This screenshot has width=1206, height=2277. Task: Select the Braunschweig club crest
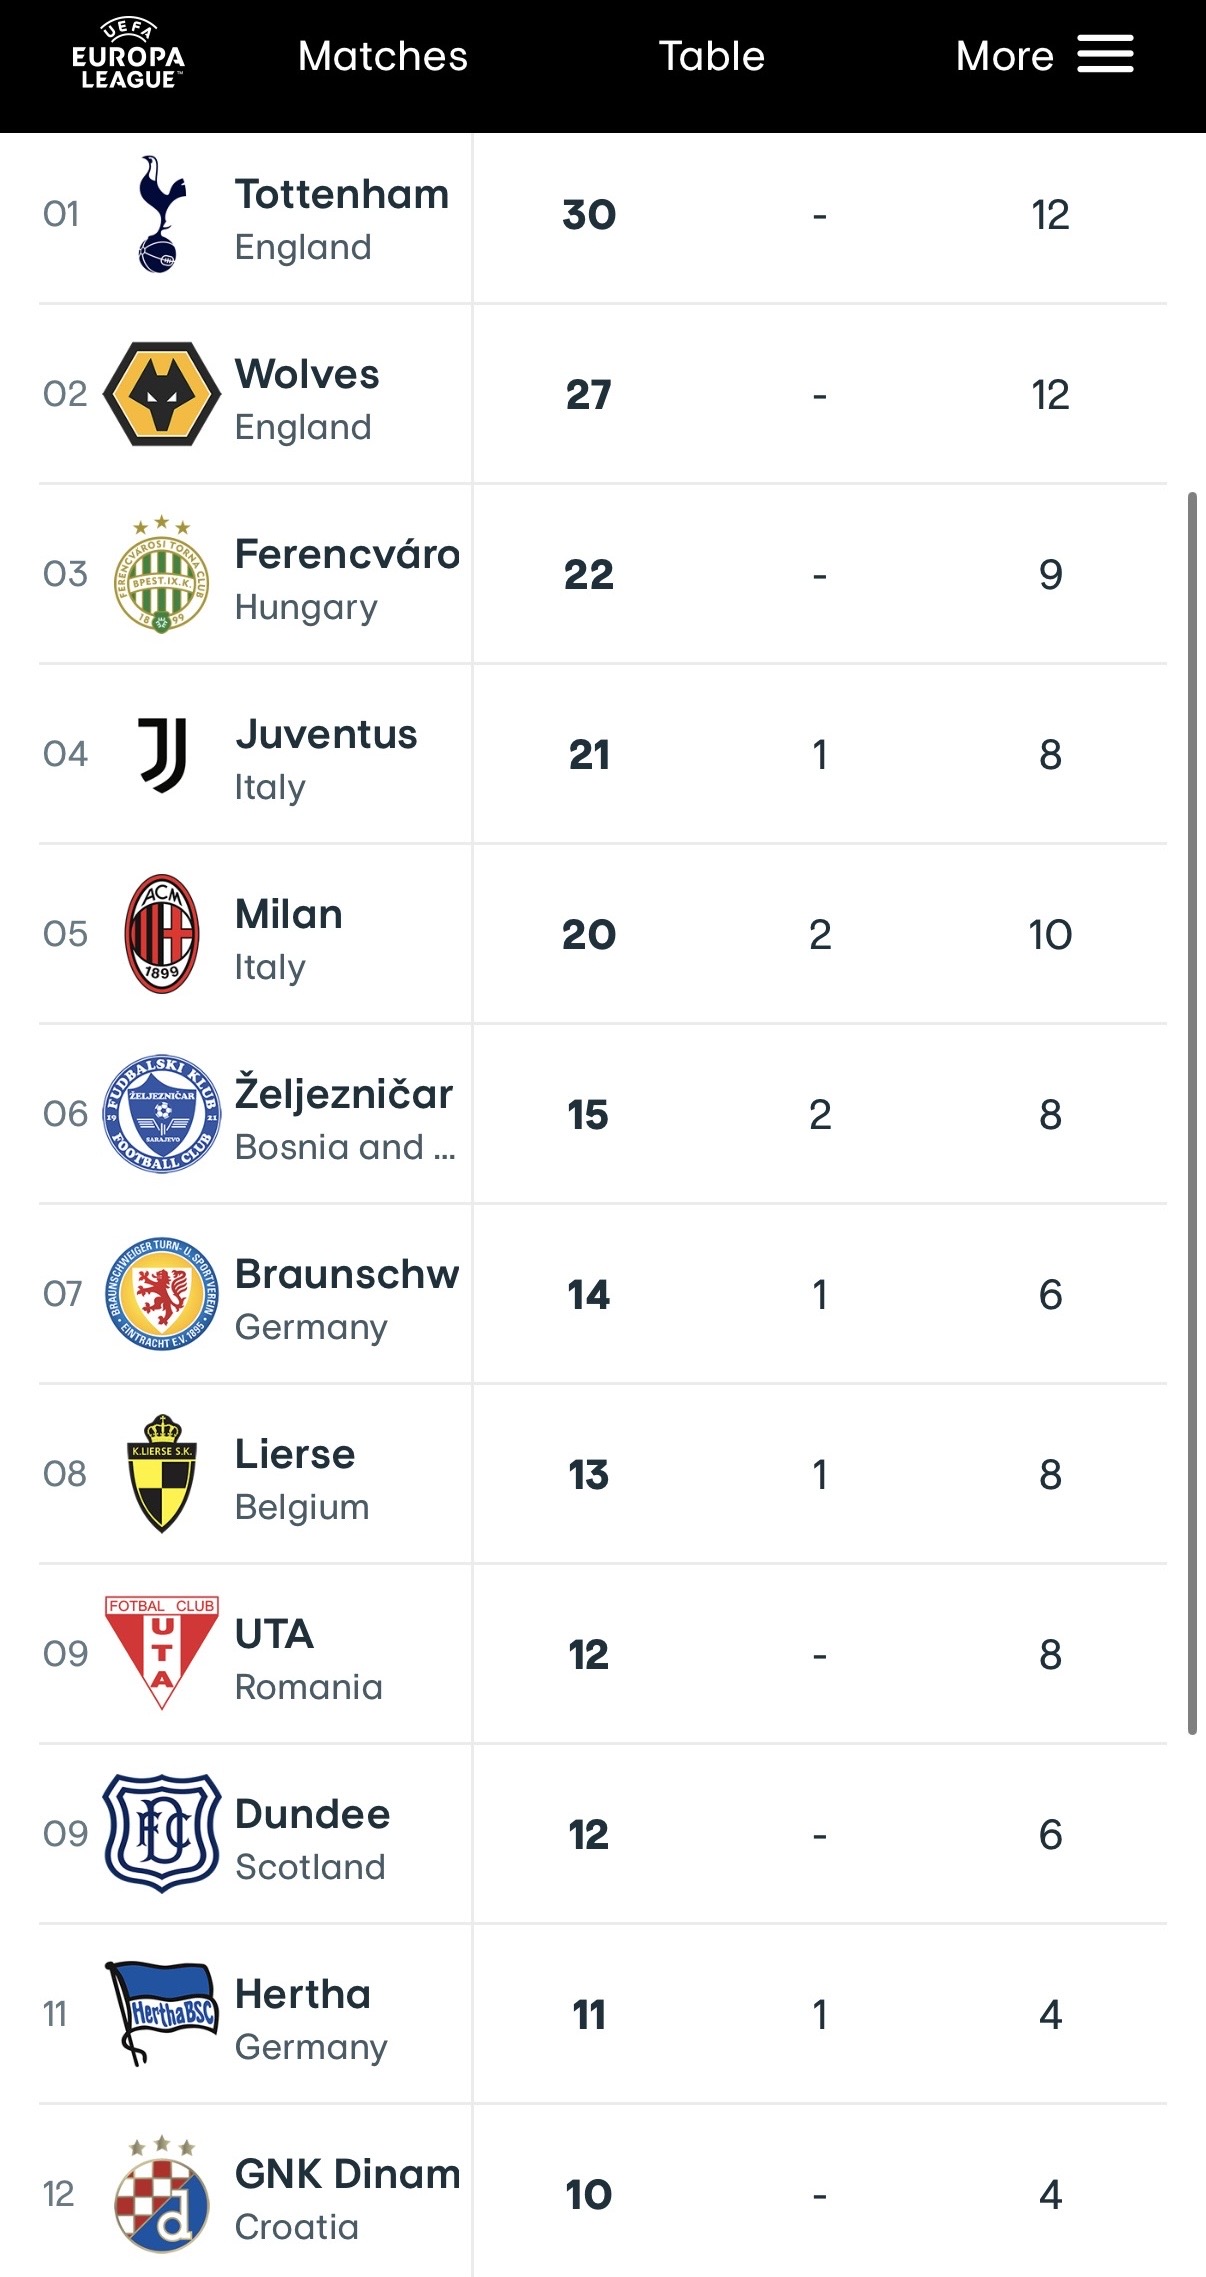[162, 1294]
